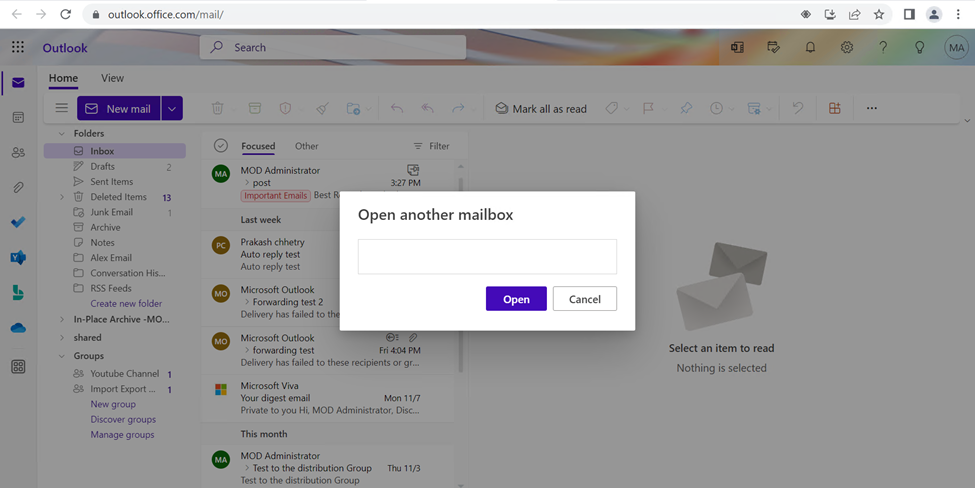Image resolution: width=975 pixels, height=488 pixels.
Task: Click the Pin icon in toolbar
Action: (686, 108)
